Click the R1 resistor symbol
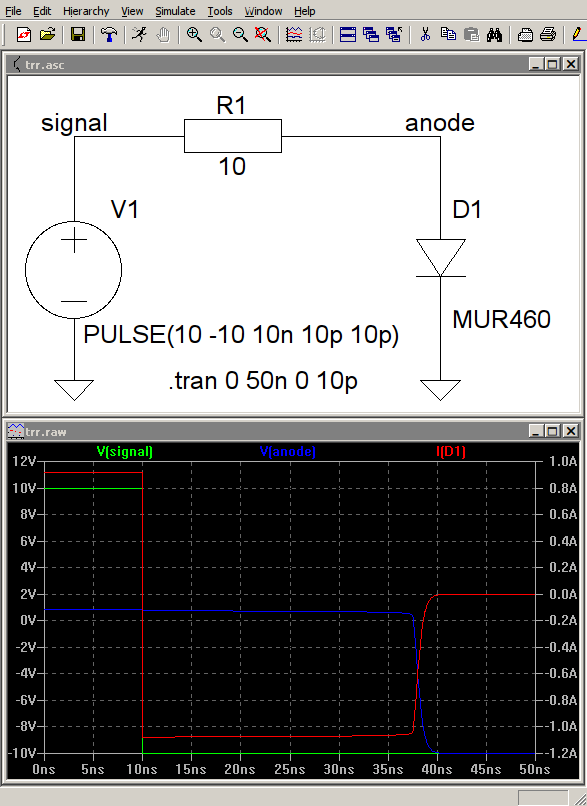This screenshot has height=806, width=587. (233, 136)
